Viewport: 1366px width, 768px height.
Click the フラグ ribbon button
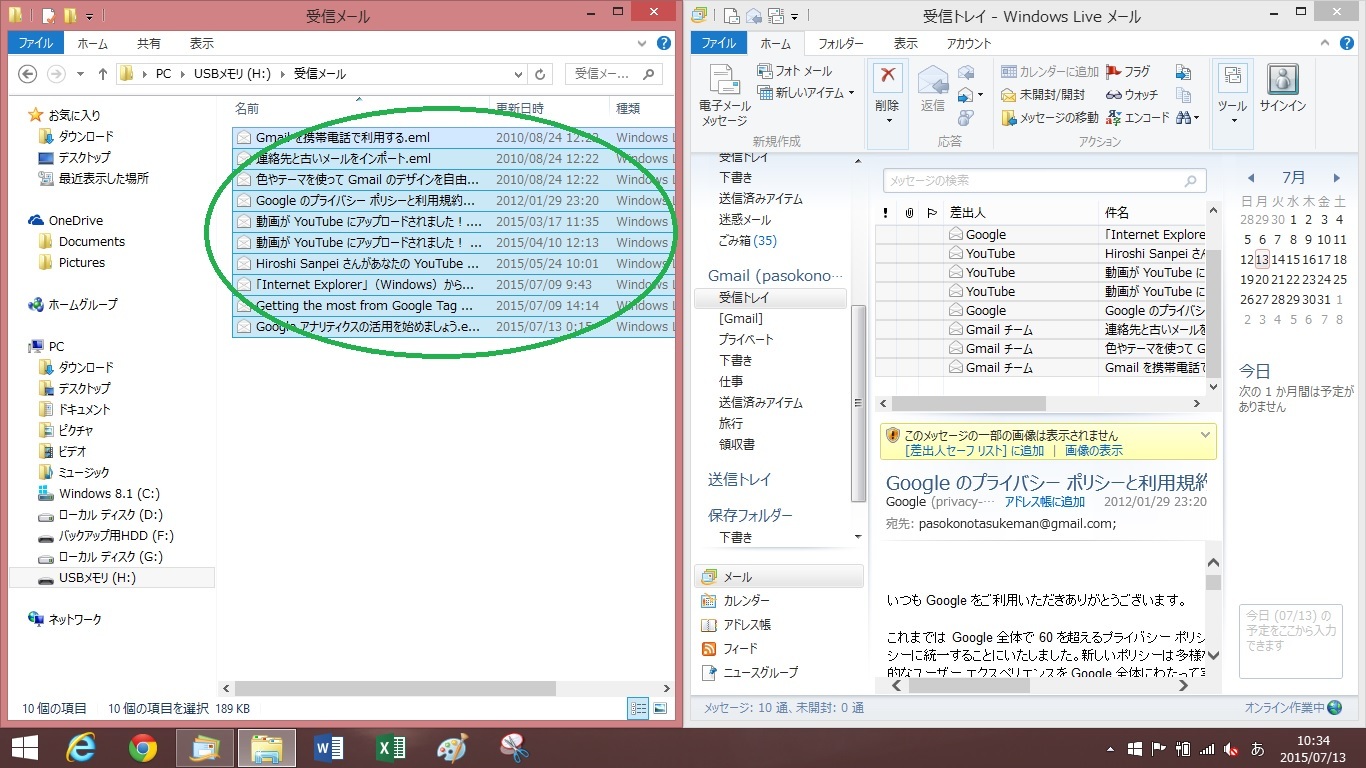click(1128, 72)
